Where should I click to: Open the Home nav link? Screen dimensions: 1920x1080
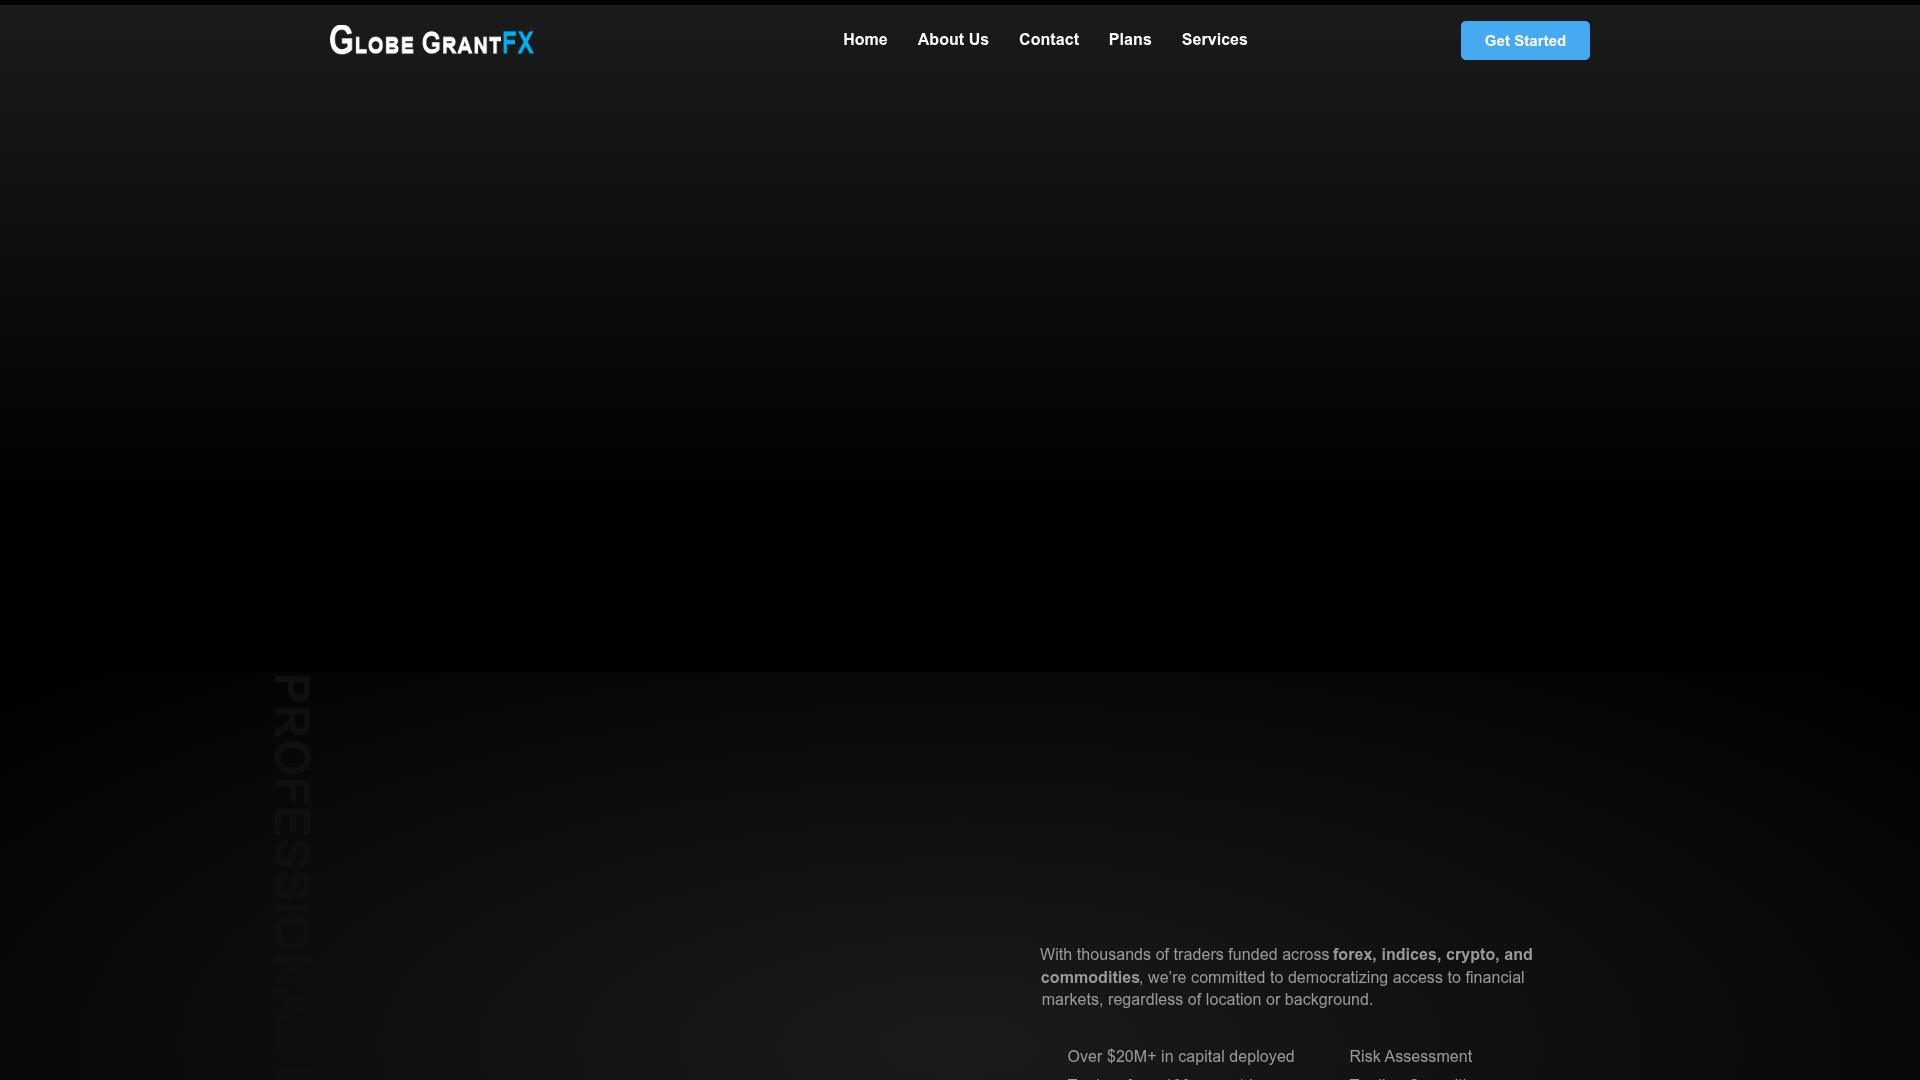click(x=864, y=40)
